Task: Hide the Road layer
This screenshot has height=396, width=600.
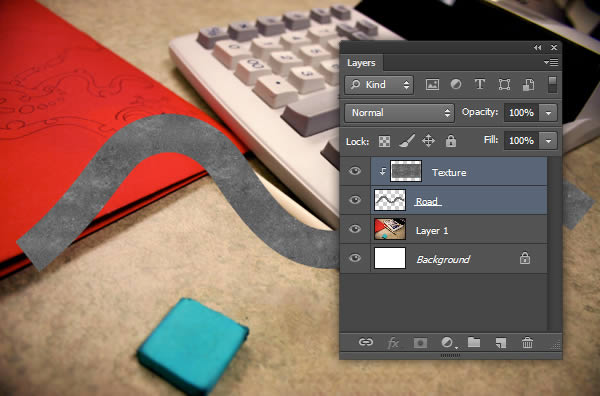Action: [x=355, y=200]
